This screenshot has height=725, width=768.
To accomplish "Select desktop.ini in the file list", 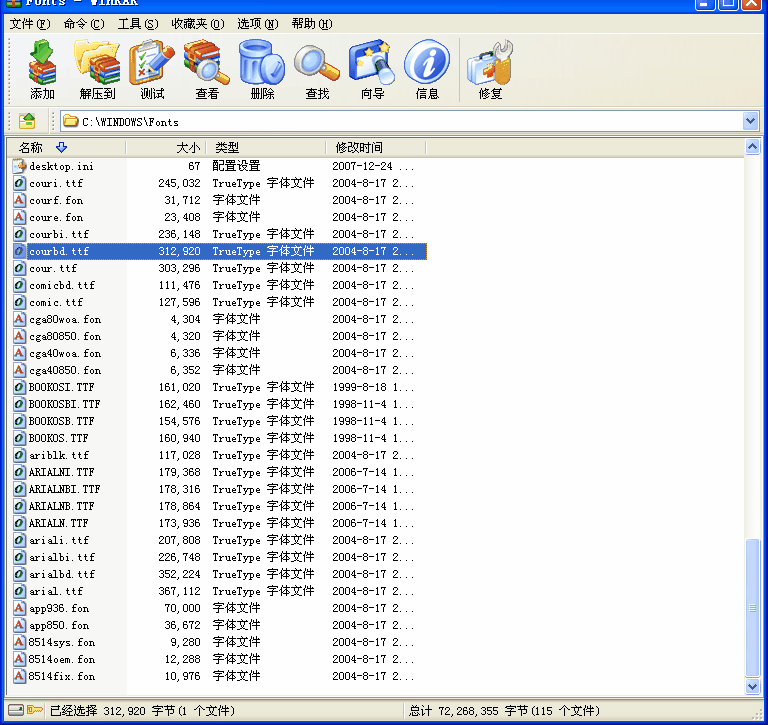I will (x=61, y=166).
